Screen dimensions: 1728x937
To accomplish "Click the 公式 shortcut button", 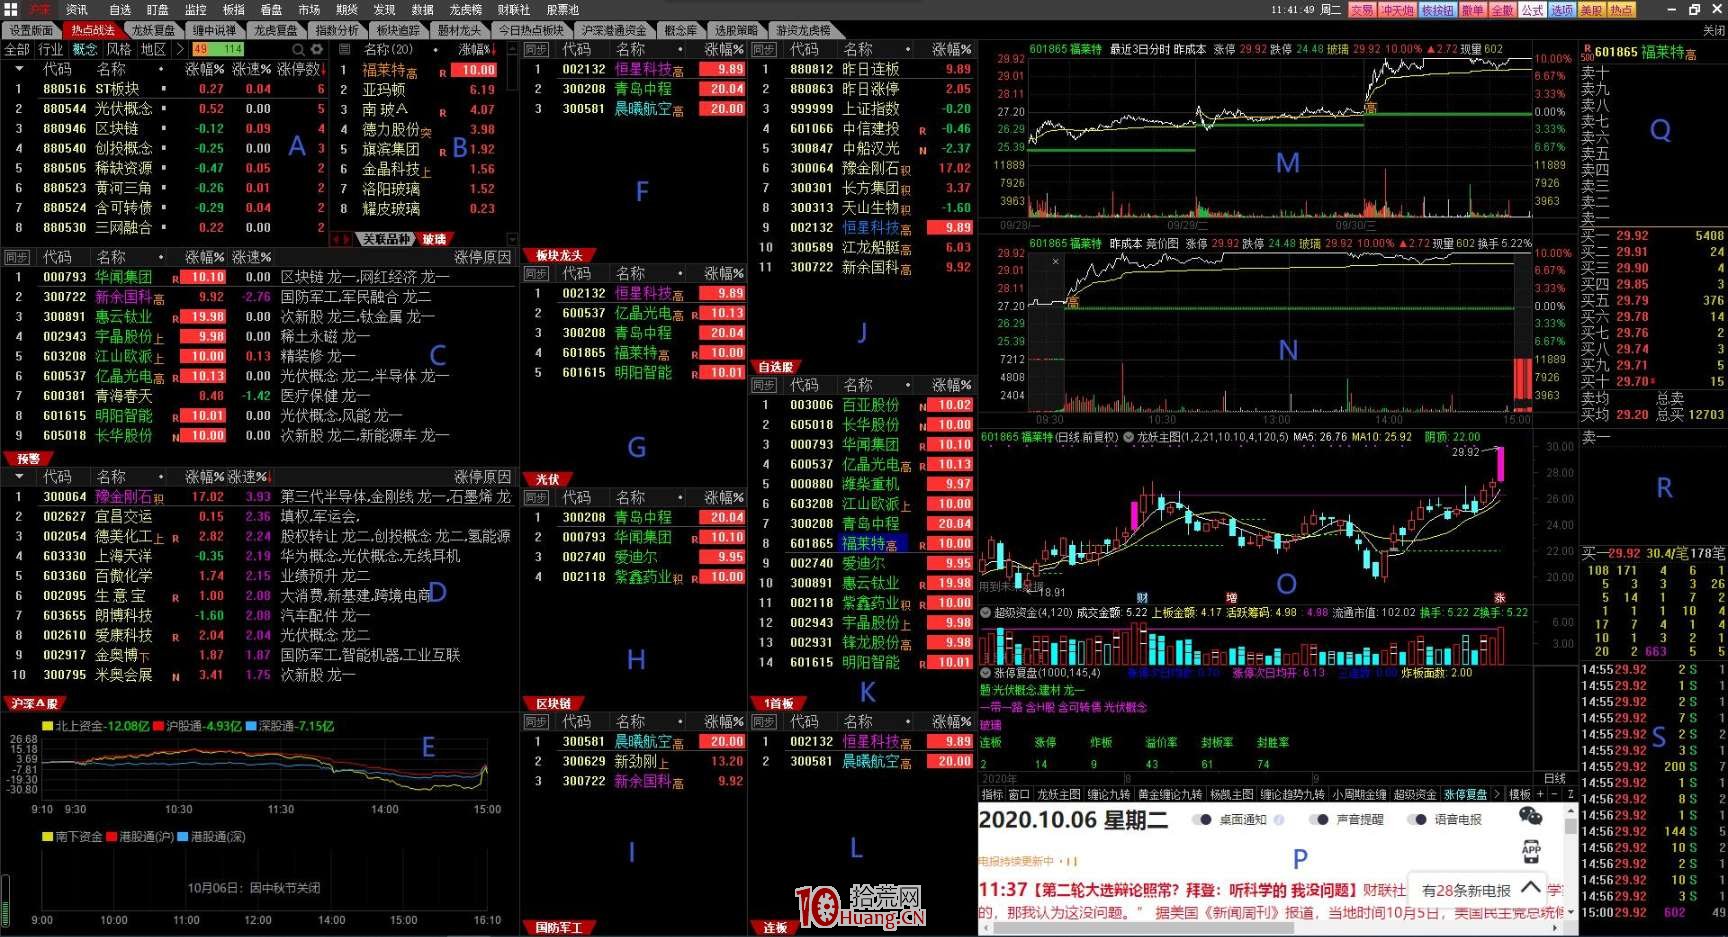I will (1533, 10).
